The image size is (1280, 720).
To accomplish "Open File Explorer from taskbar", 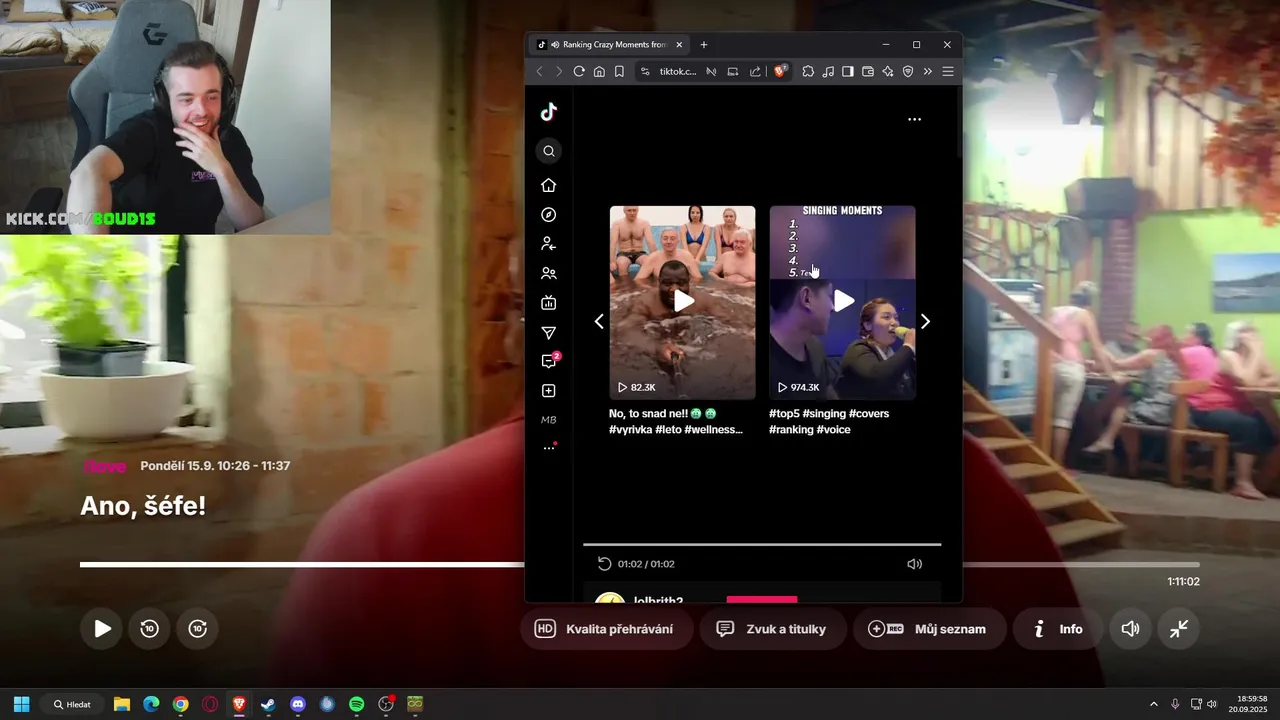I will 122,704.
